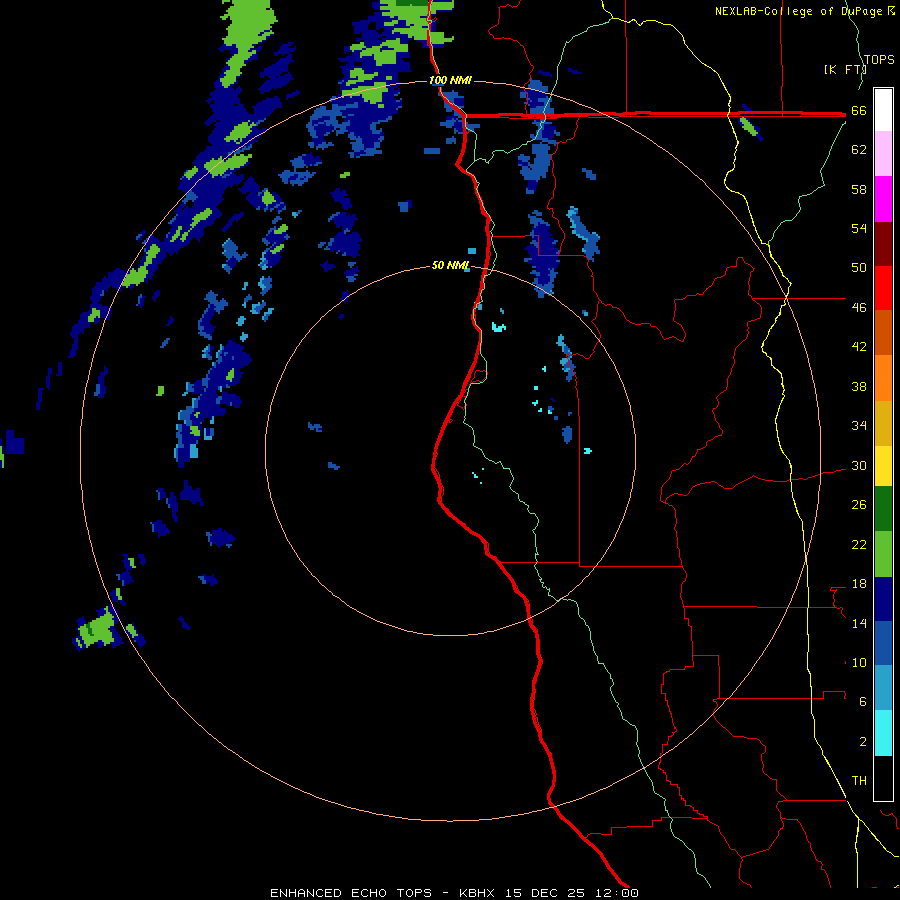The image size is (900, 900).
Task: Click the "34" legend value
Action: (859, 426)
